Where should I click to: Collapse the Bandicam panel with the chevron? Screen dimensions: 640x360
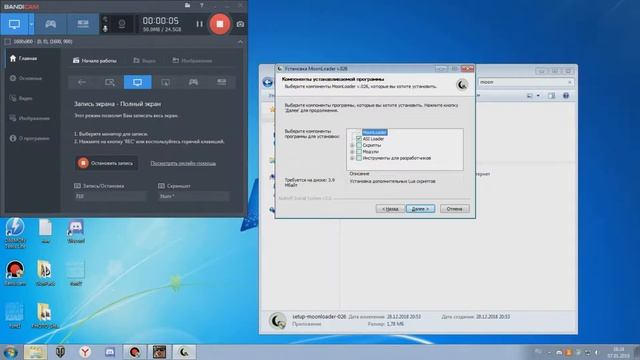point(240,42)
